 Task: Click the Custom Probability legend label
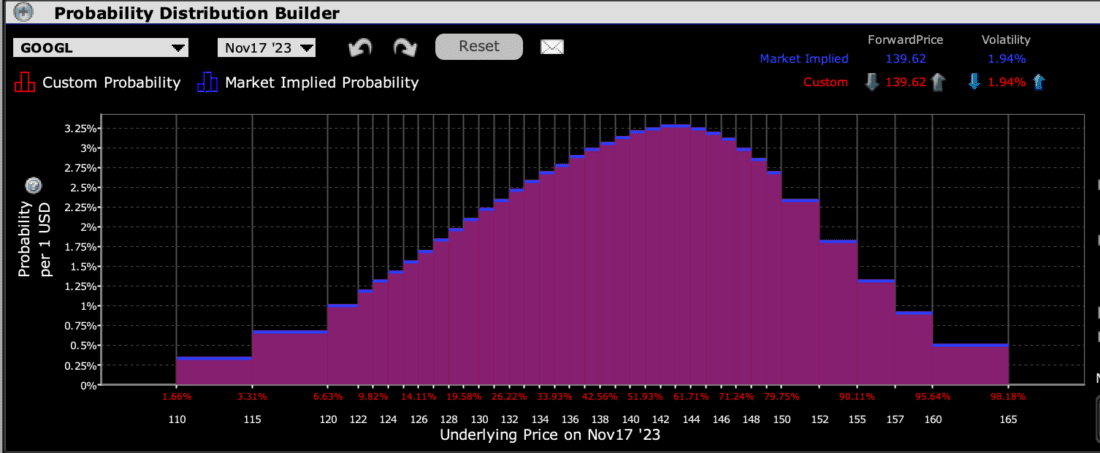pos(112,82)
